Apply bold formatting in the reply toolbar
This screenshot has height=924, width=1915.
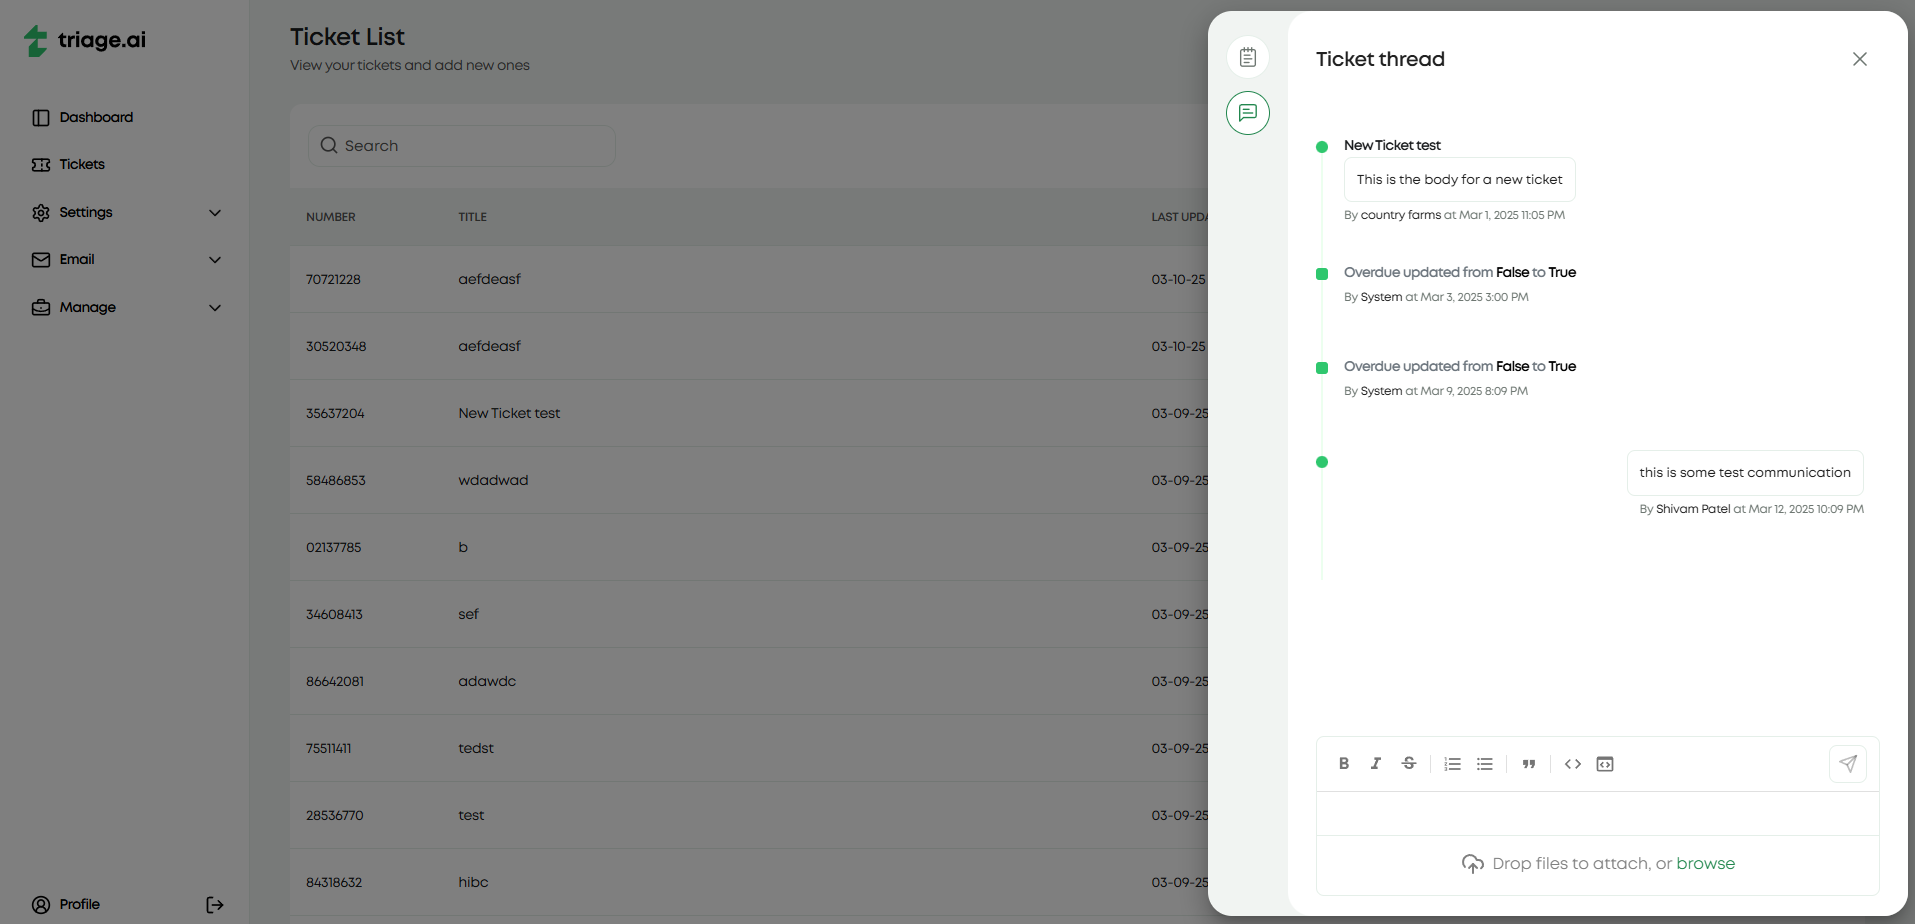[1344, 763]
